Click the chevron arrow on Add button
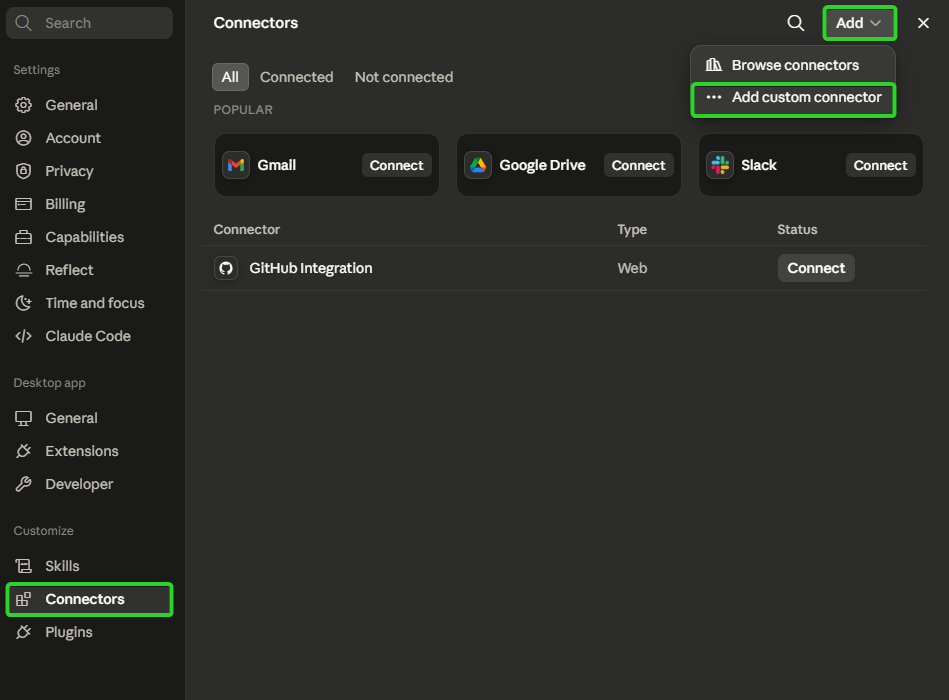This screenshot has width=949, height=700. [876, 23]
